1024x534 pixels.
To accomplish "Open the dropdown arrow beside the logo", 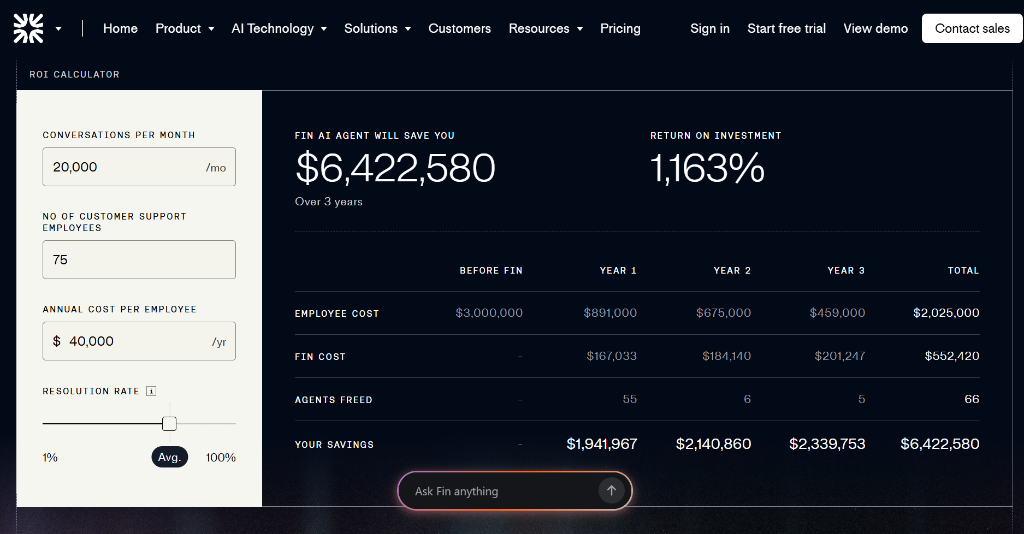I will (59, 29).
